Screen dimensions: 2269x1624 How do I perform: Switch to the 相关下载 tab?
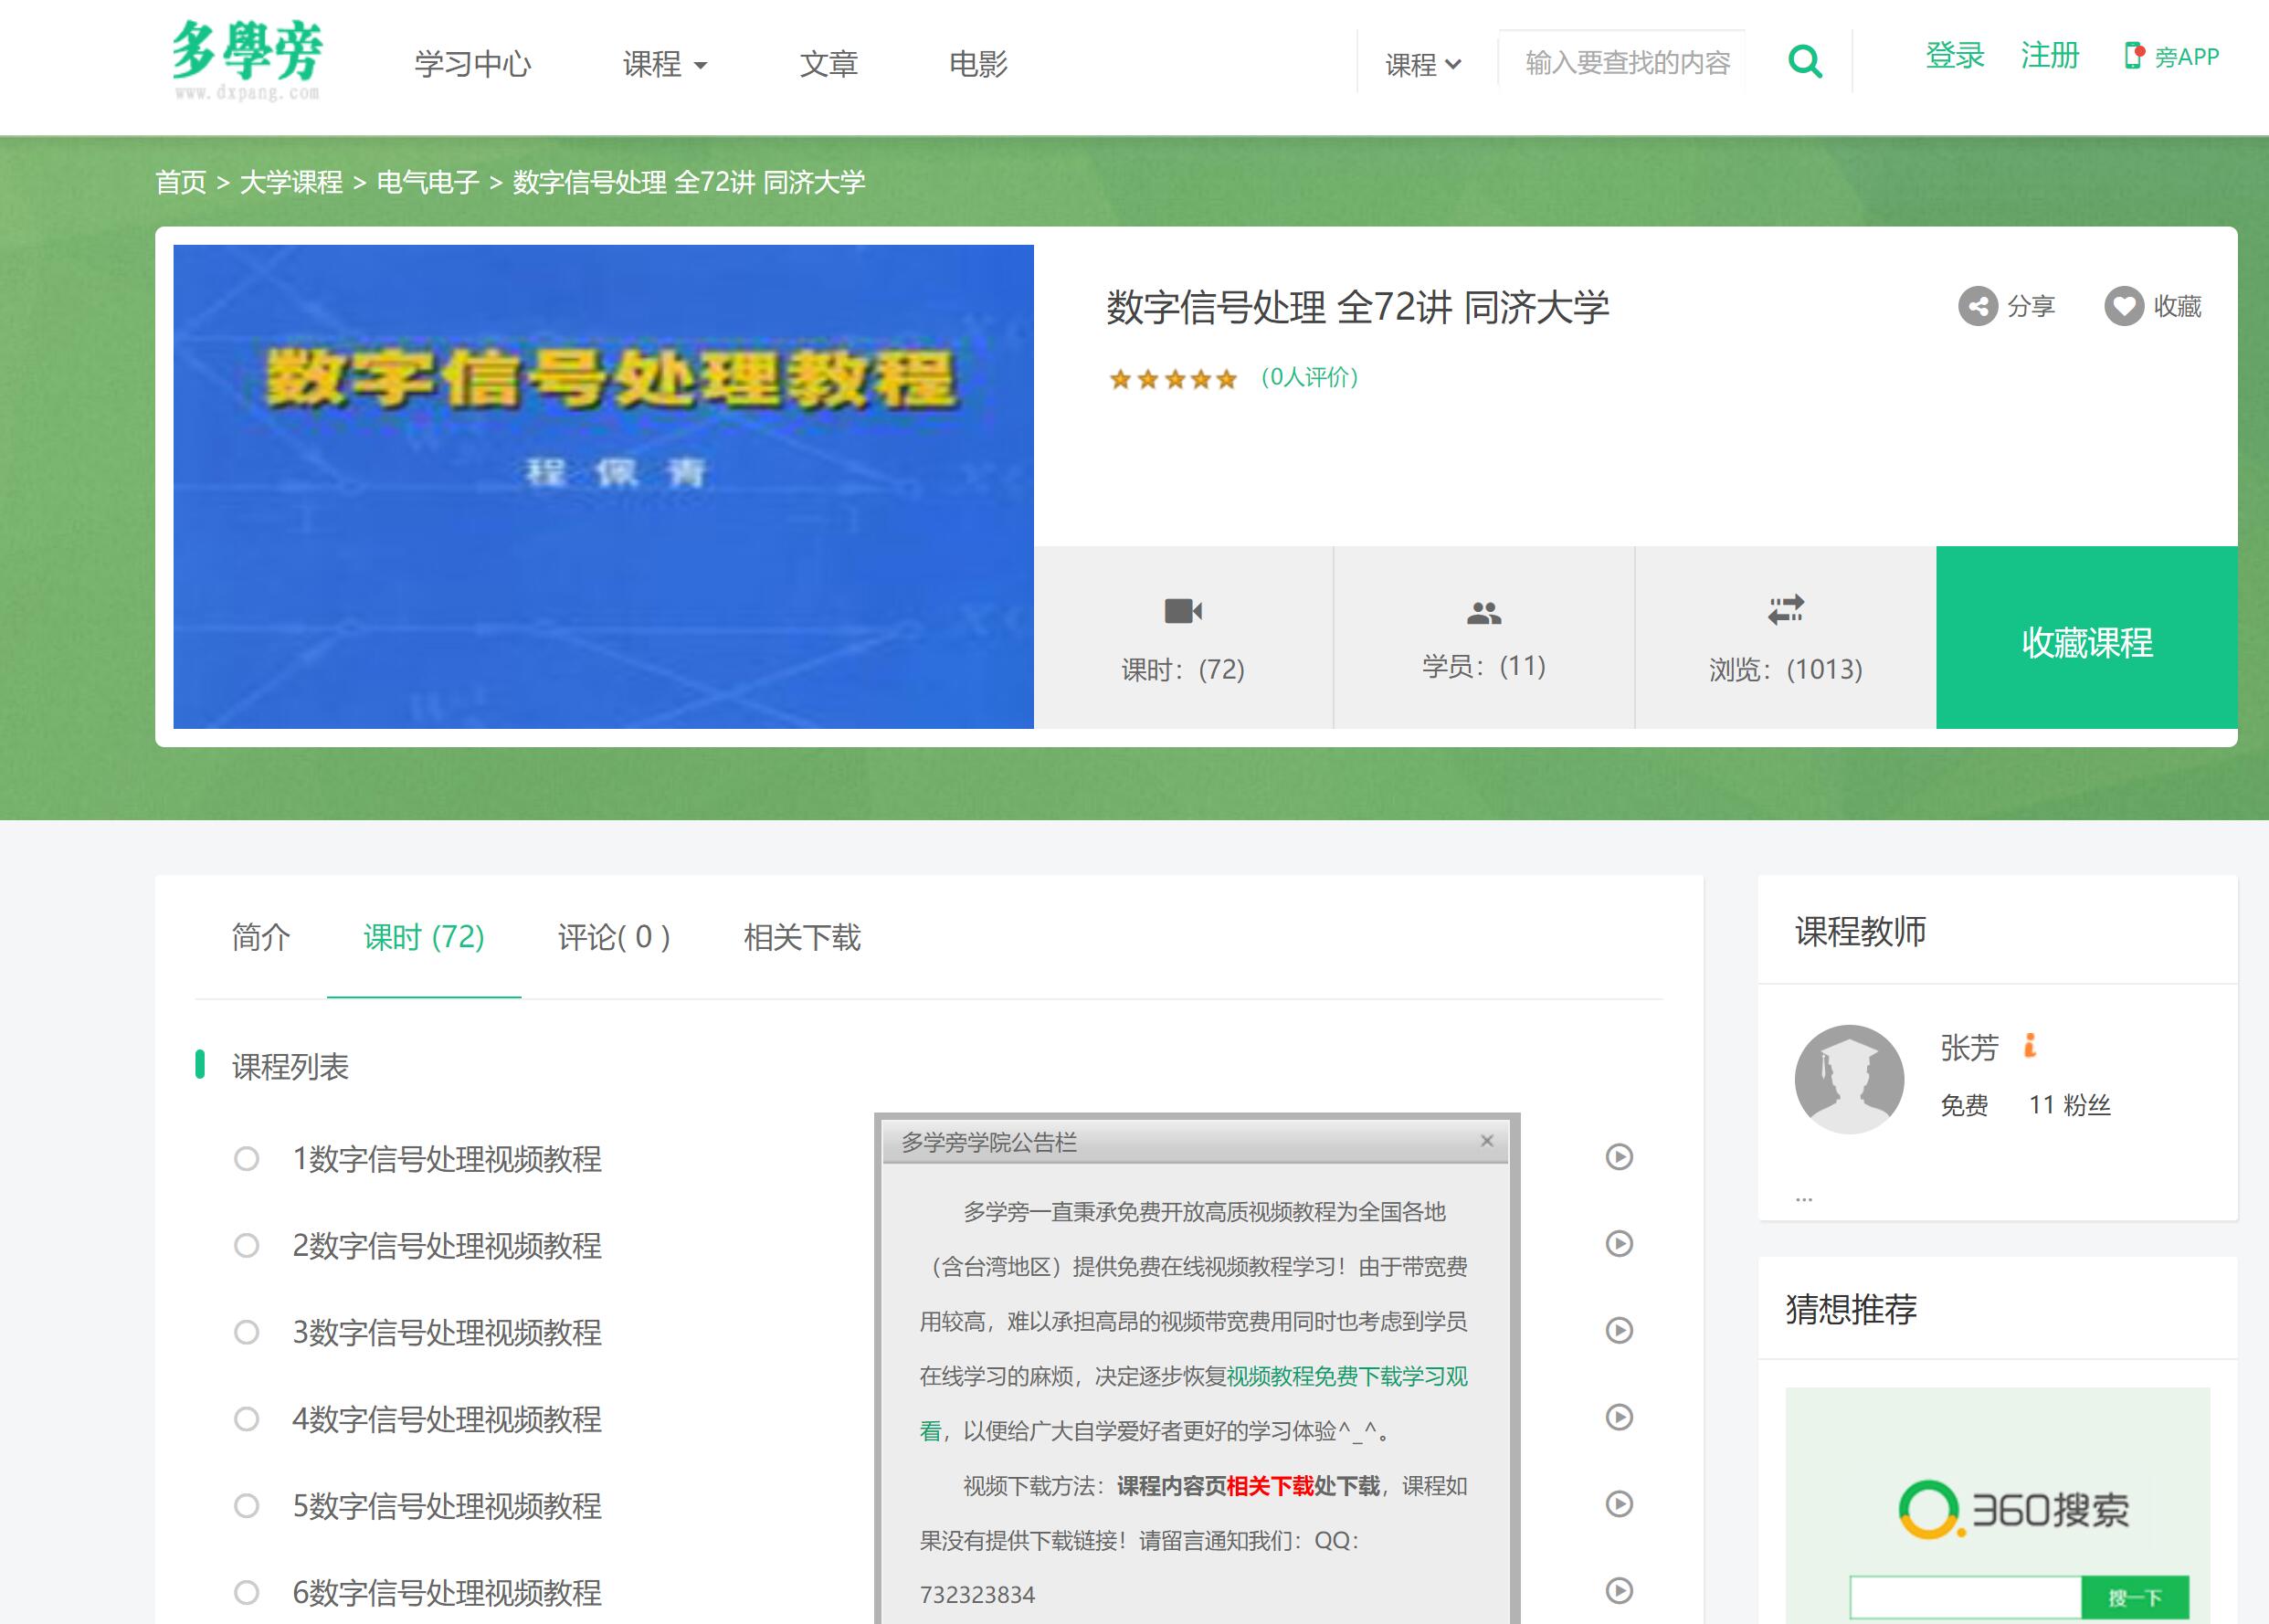point(802,937)
